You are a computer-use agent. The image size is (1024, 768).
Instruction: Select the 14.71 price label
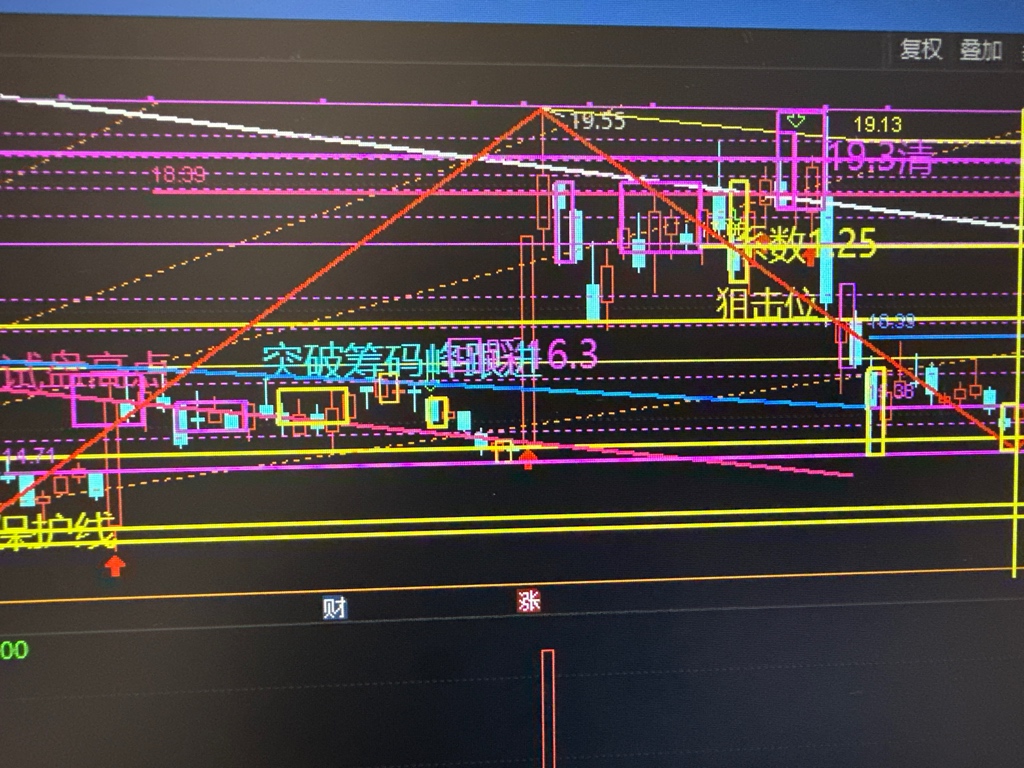[x=28, y=455]
